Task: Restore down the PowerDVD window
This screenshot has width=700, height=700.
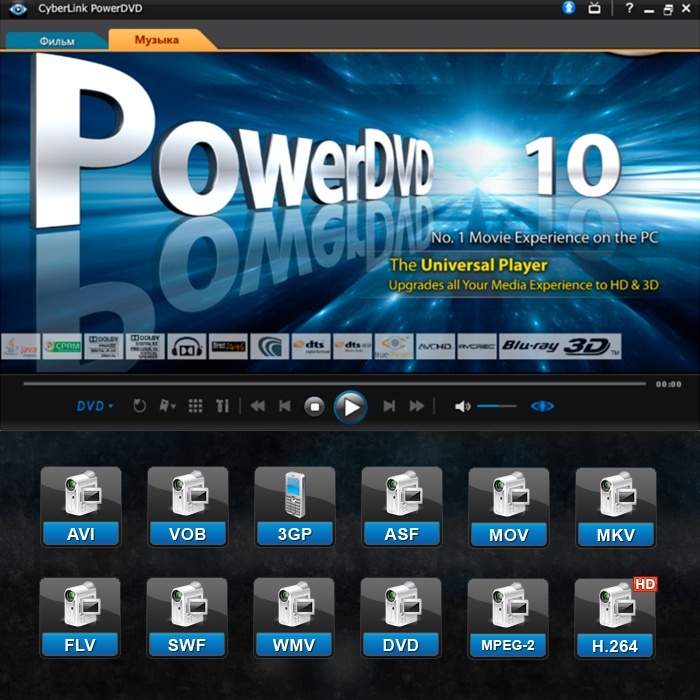Action: pyautogui.click(x=668, y=9)
